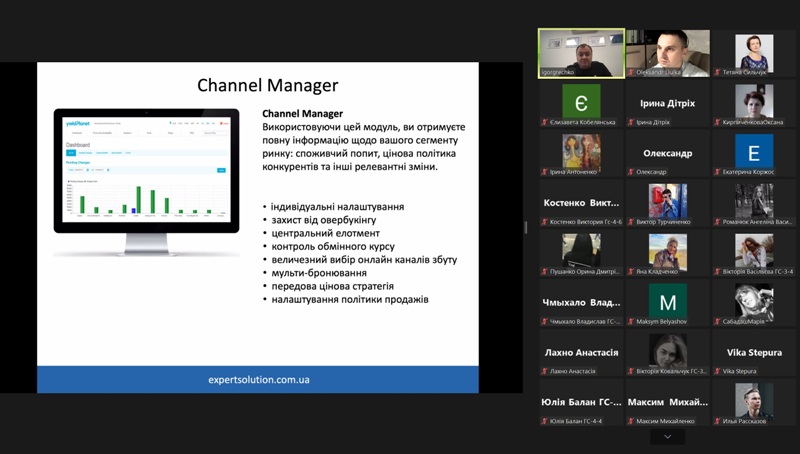Click large name text Костенко Викт...
Image resolution: width=800 pixels, height=454 pixels.
point(581,203)
